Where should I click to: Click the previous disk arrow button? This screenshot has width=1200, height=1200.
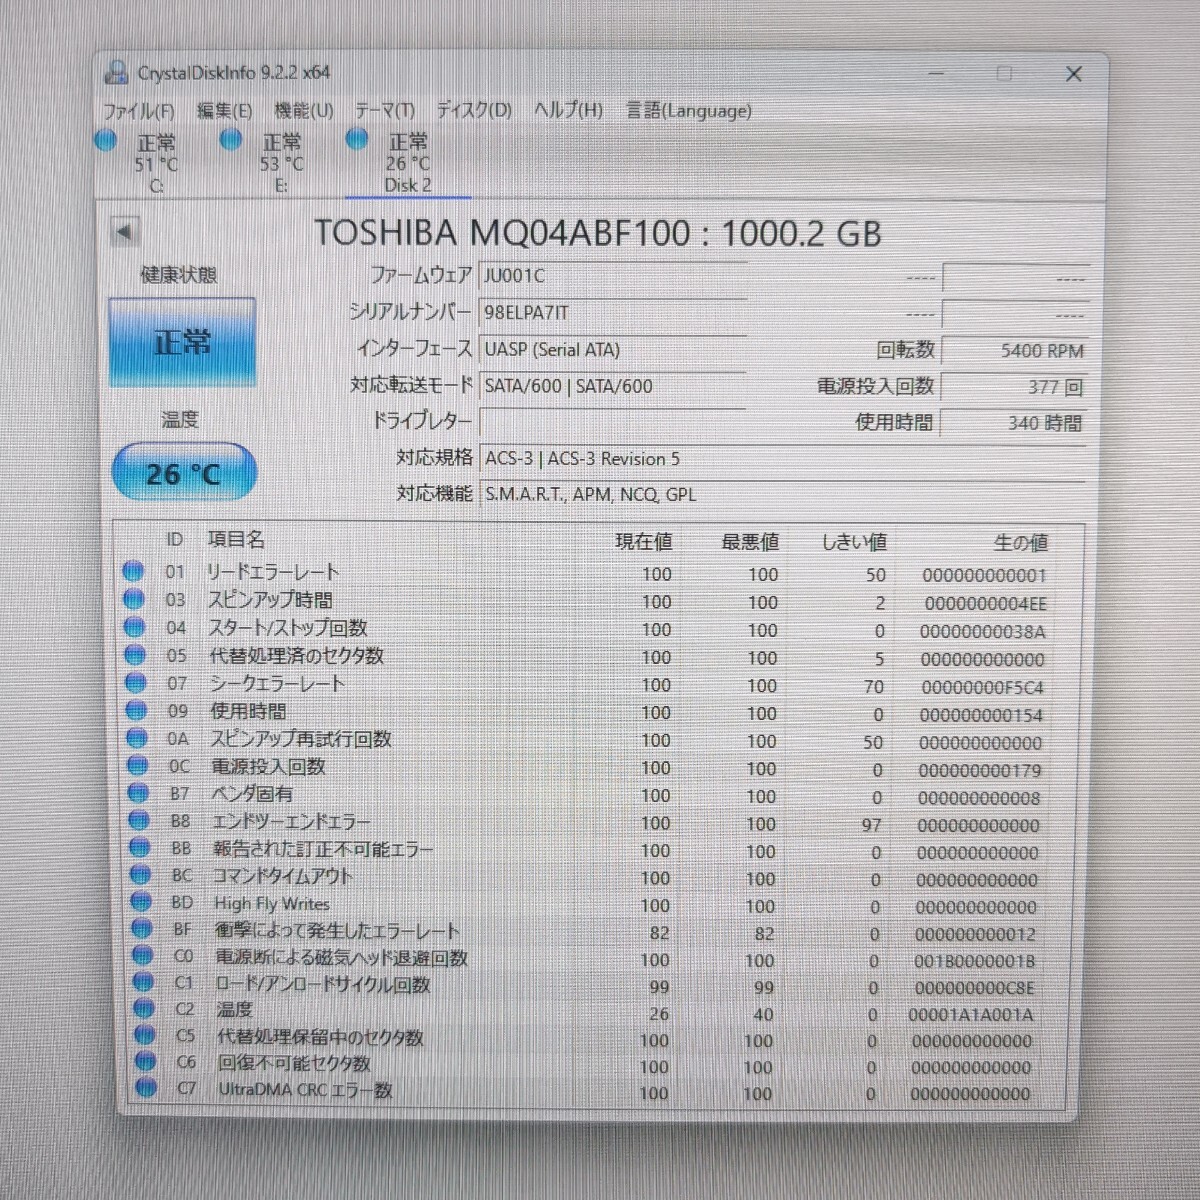coord(124,232)
